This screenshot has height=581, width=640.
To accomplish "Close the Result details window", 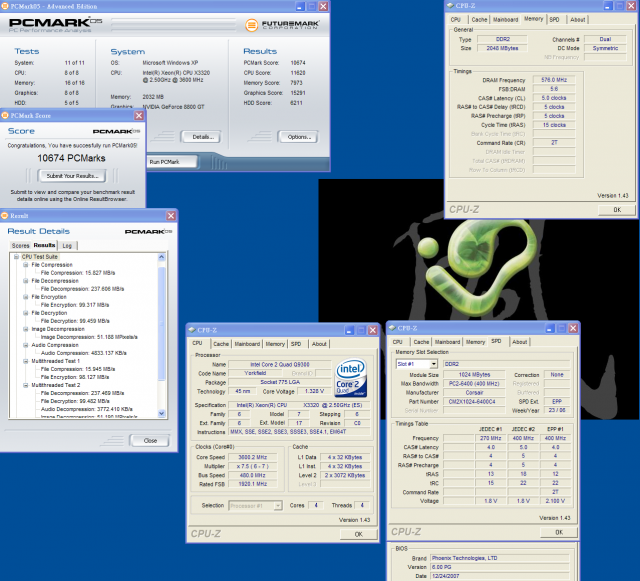I will [x=171, y=216].
